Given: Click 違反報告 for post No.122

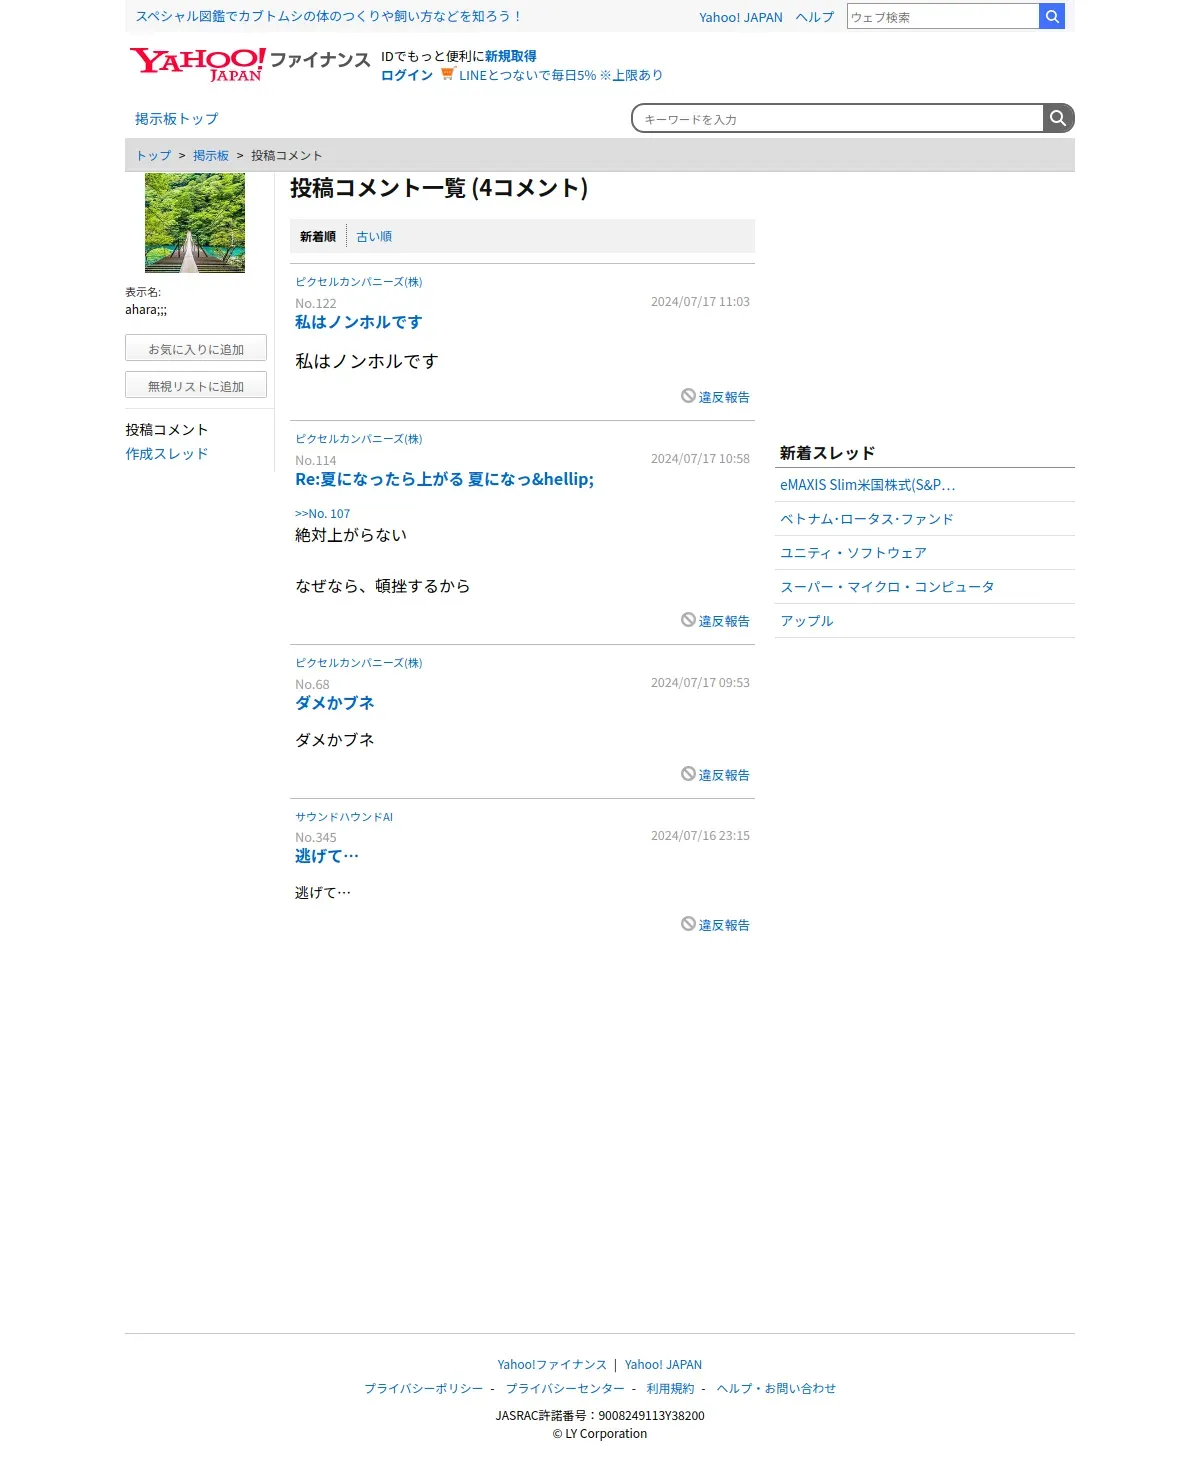Looking at the screenshot, I should tap(724, 397).
